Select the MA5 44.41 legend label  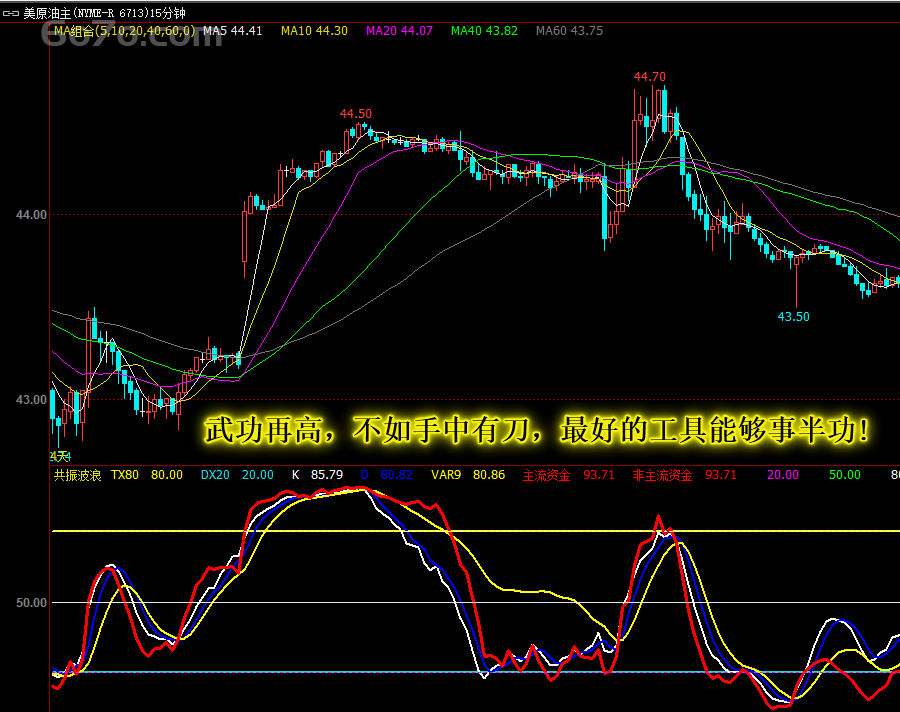pyautogui.click(x=232, y=31)
